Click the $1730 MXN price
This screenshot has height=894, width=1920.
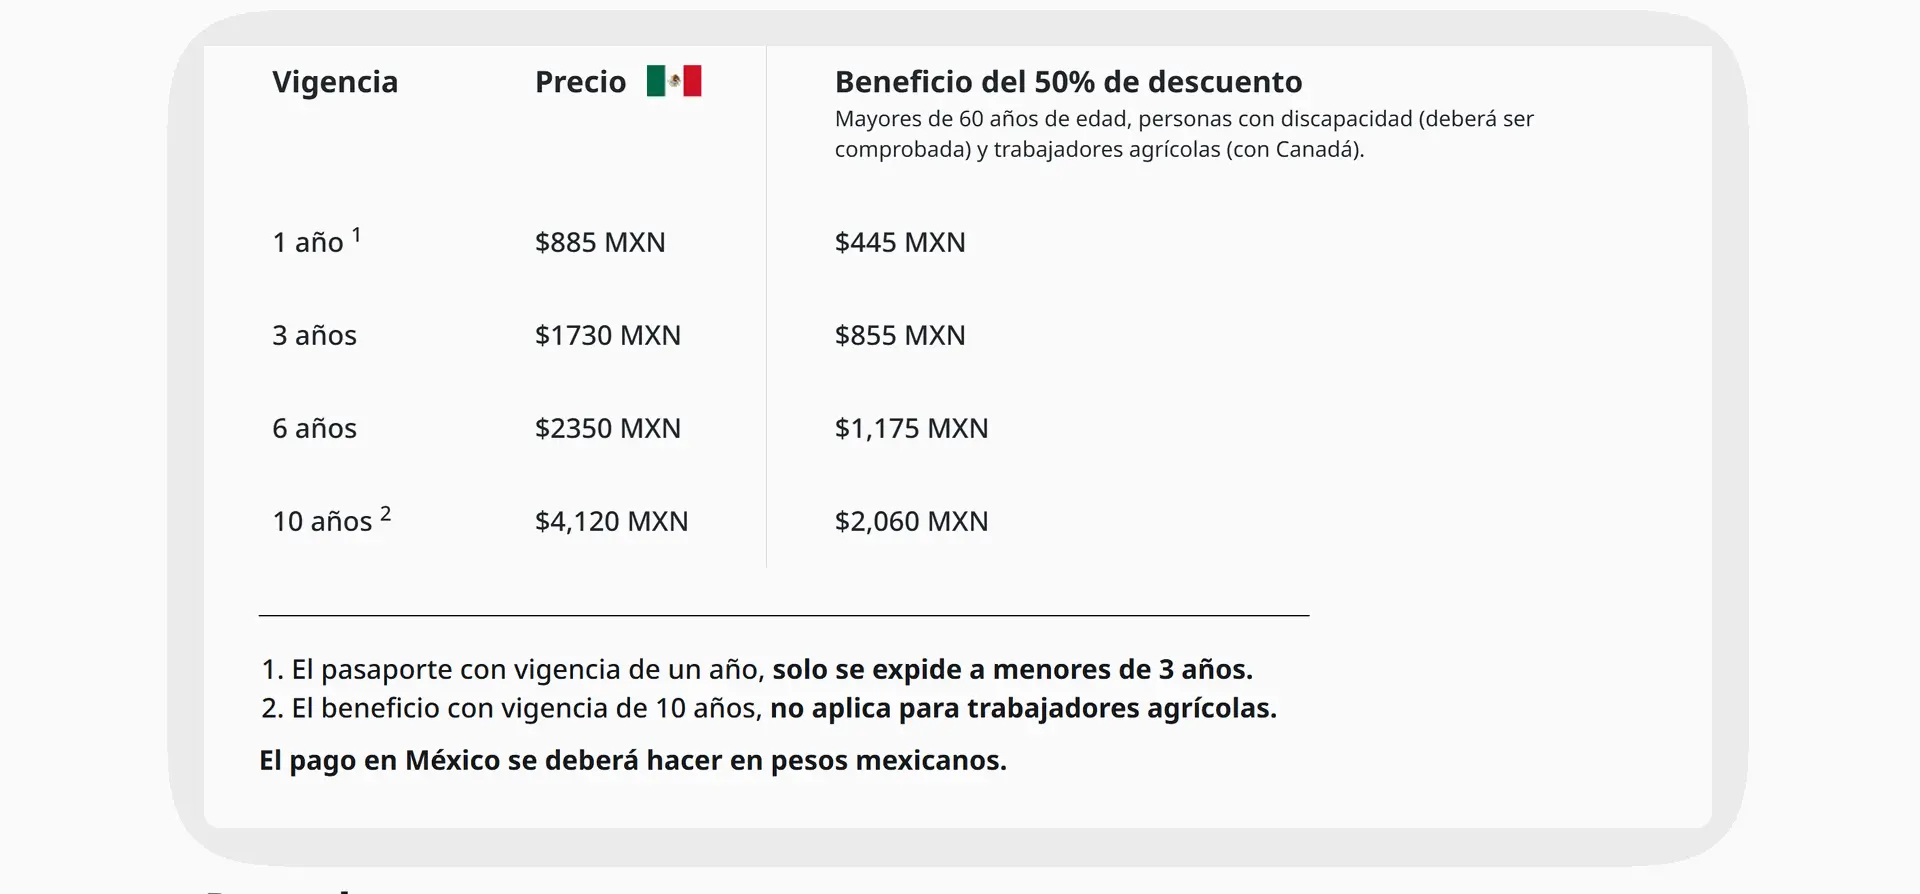[608, 335]
